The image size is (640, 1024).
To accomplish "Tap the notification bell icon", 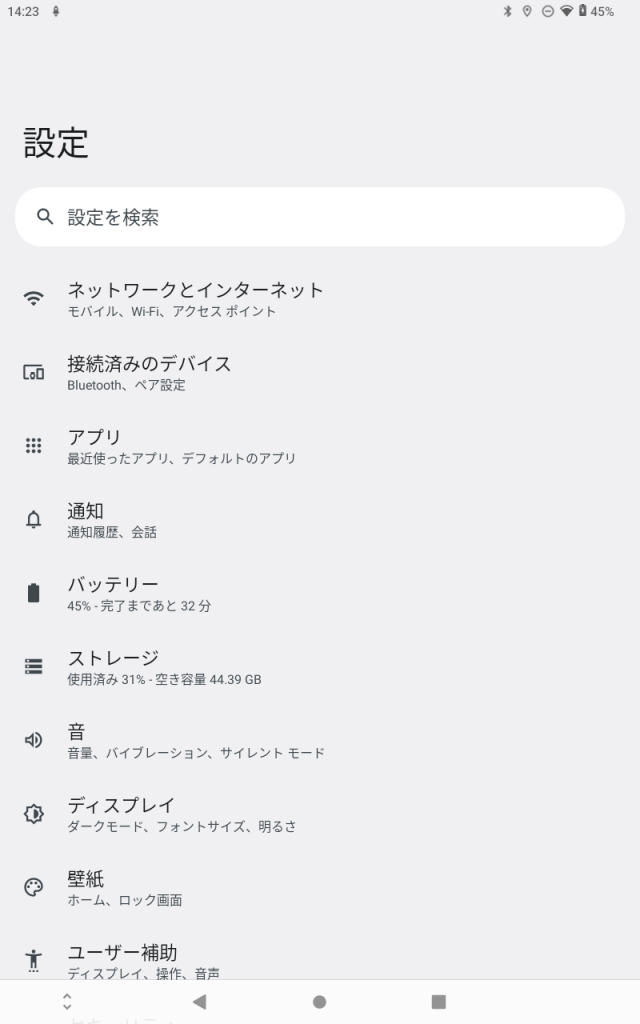I will [34, 520].
